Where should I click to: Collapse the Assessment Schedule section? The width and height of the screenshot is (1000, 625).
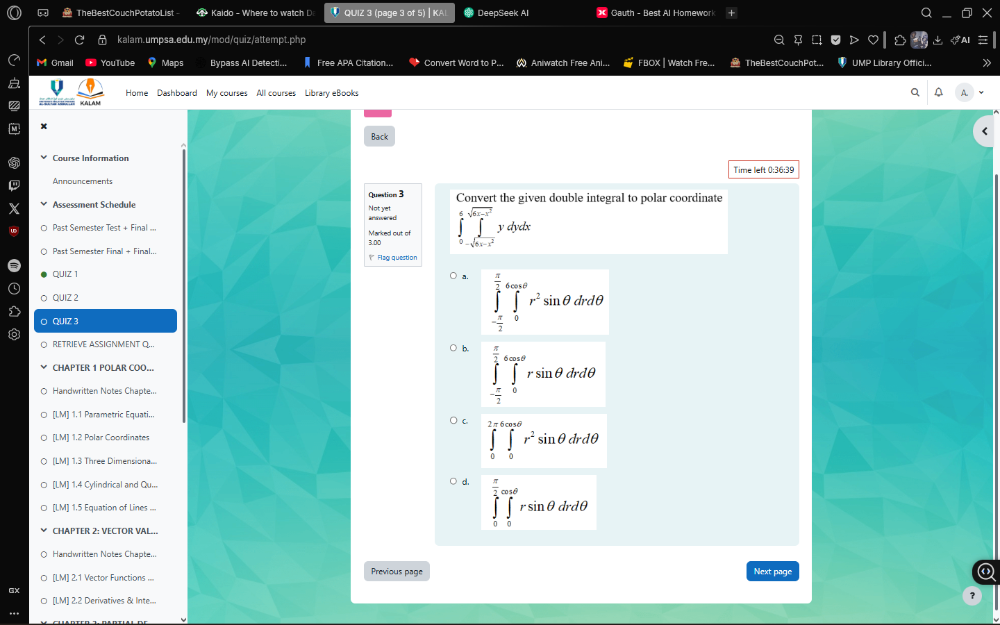coord(44,204)
